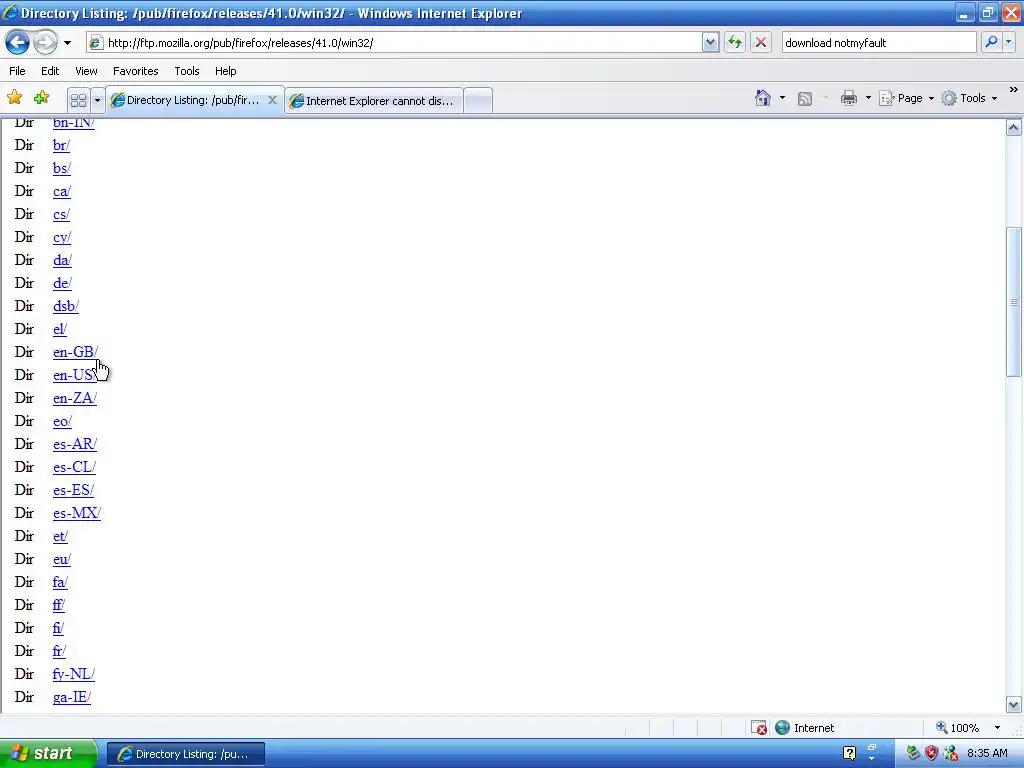Expand the toolbar overflow chevron
The image size is (1024, 768).
1014,90
